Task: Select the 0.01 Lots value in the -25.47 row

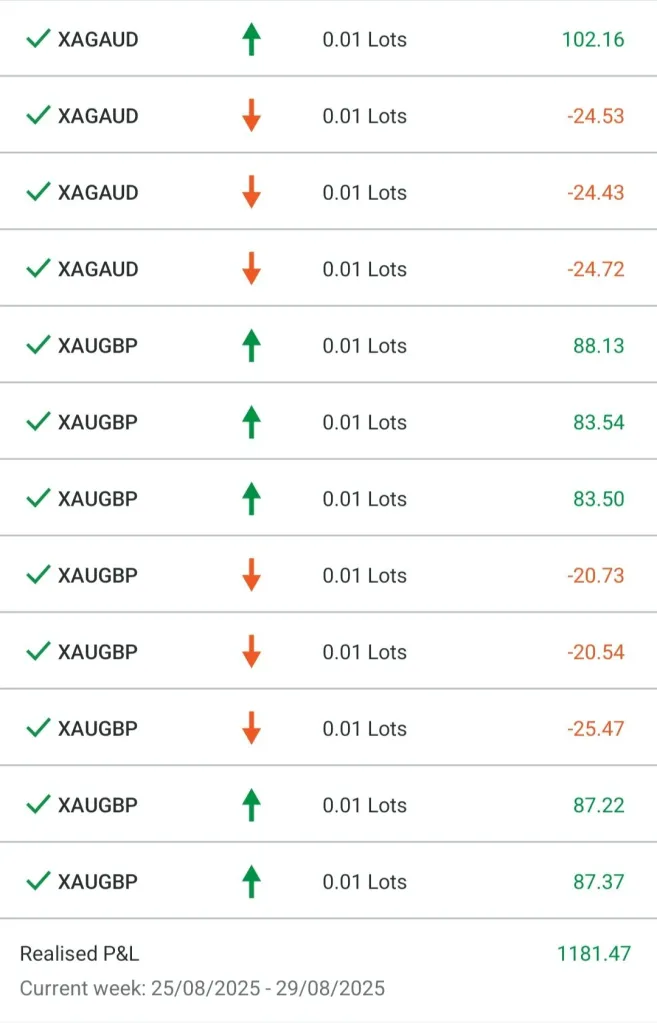Action: click(x=364, y=728)
